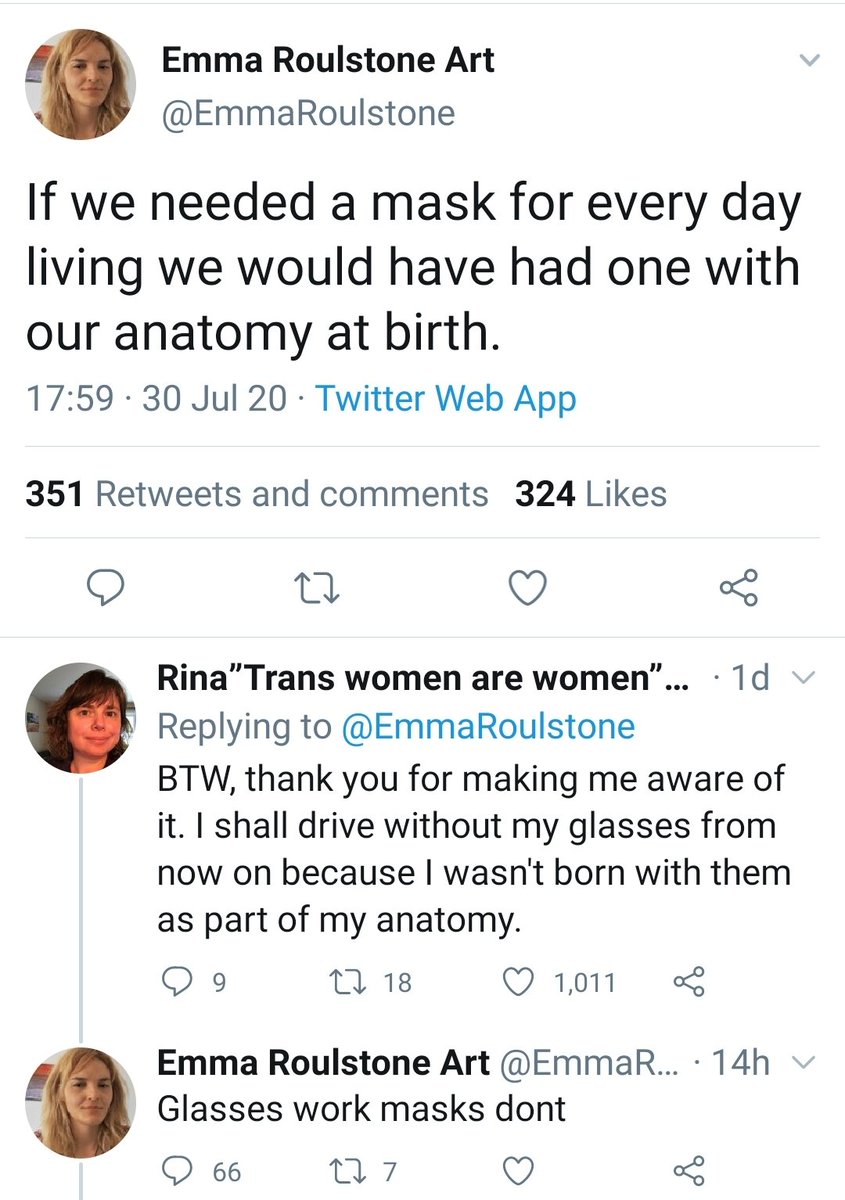The image size is (845, 1200).
Task: Share the main mask tweet
Action: 739,589
